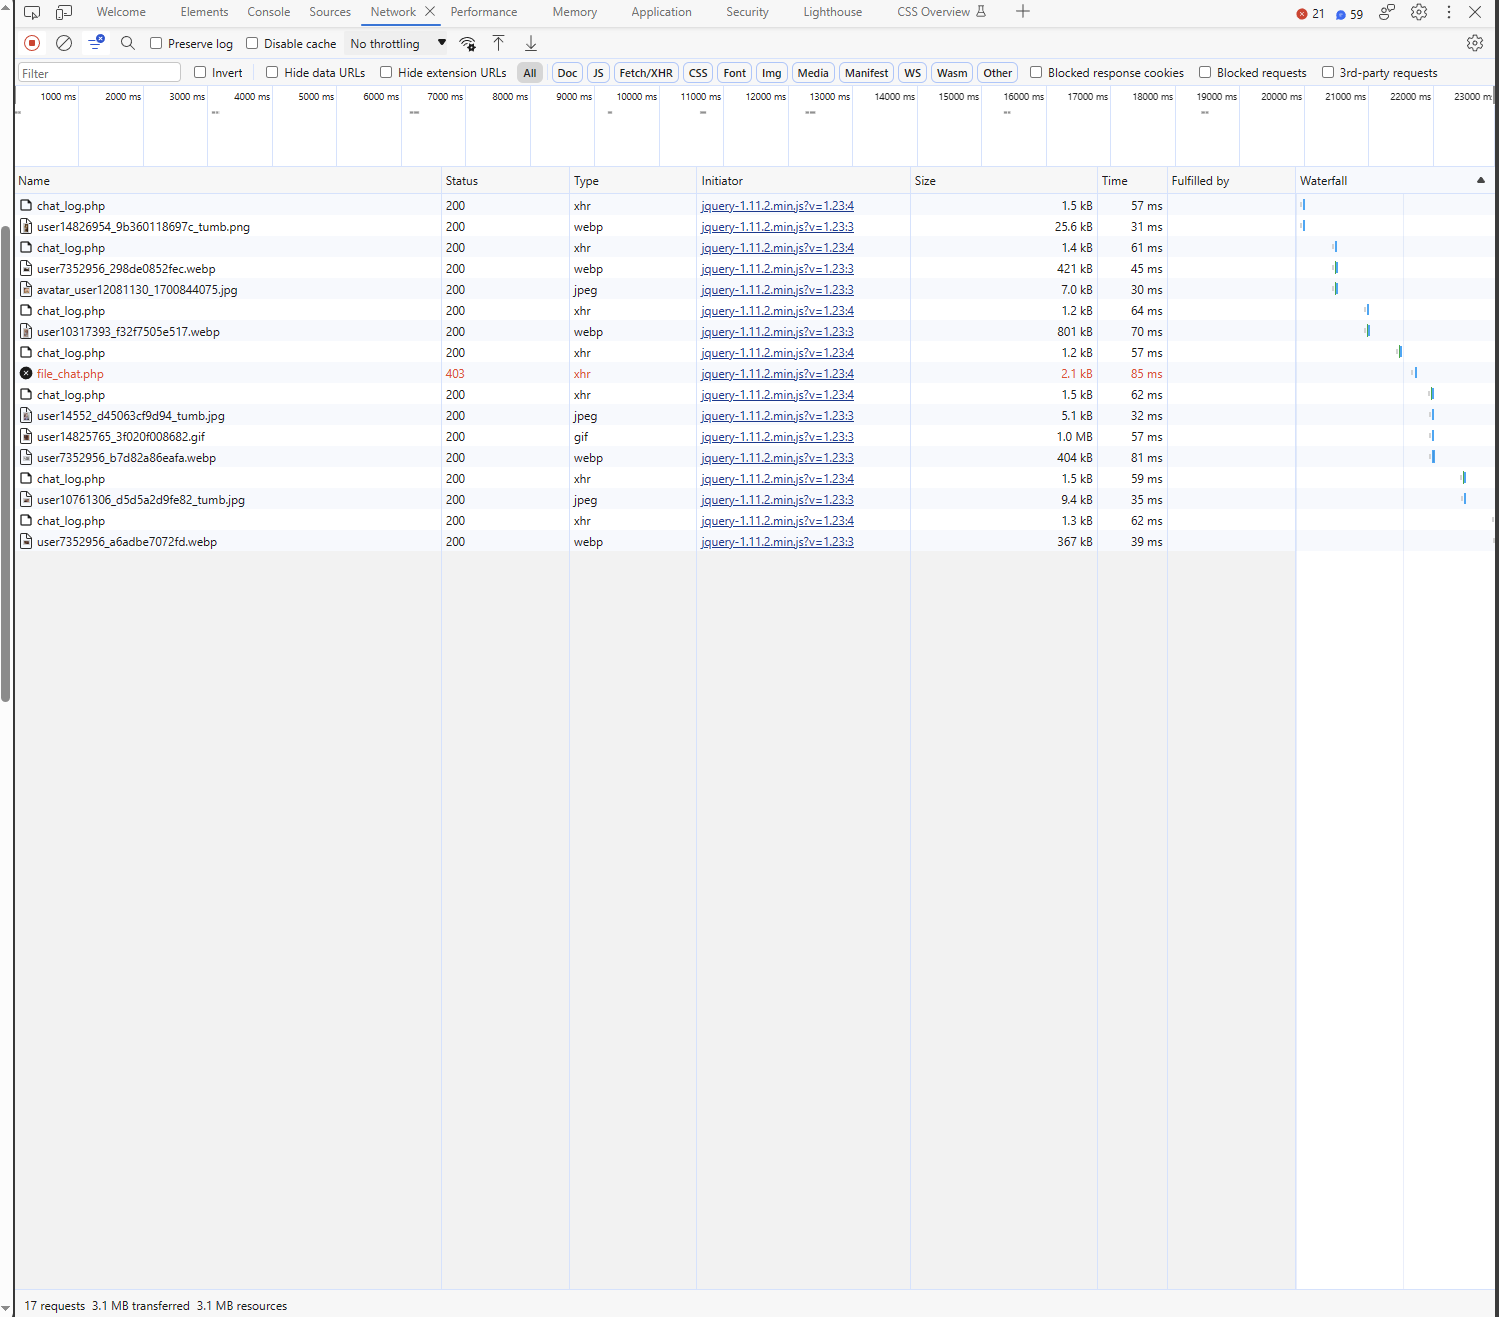Click the 403 status of file_chat.php
This screenshot has height=1317, width=1499.
(455, 374)
